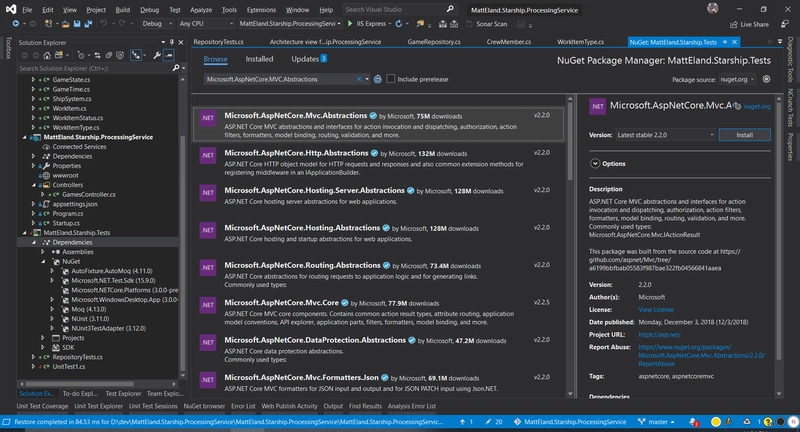Start debugging with the green IIS Express play icon
Image resolution: width=800 pixels, height=432 pixels.
point(350,23)
